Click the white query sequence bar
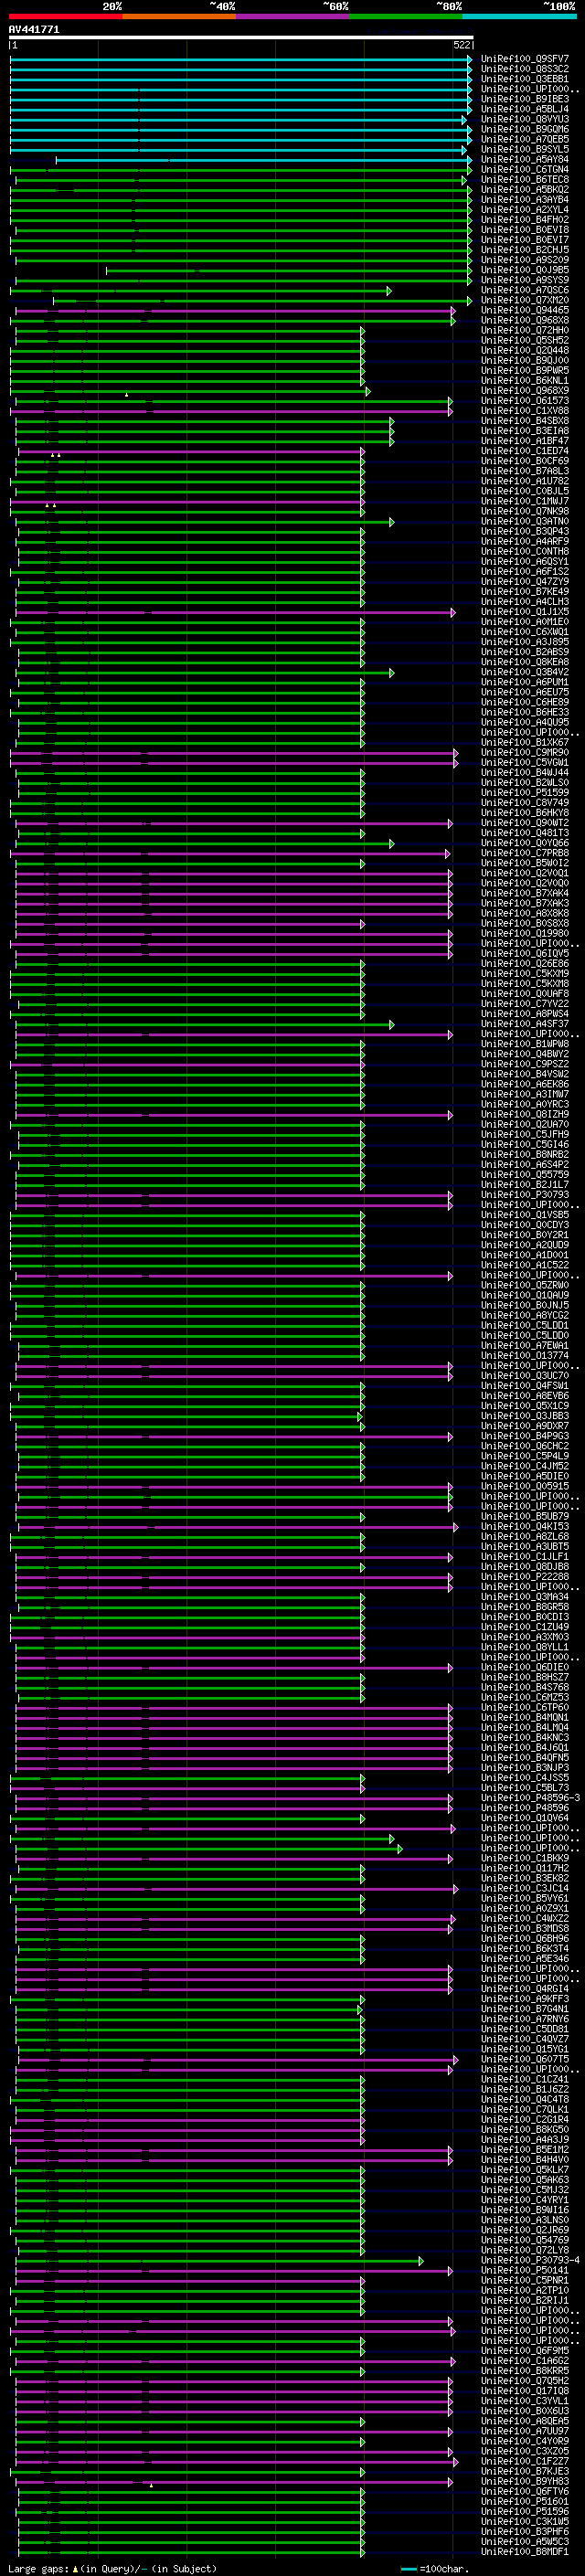 tap(241, 38)
